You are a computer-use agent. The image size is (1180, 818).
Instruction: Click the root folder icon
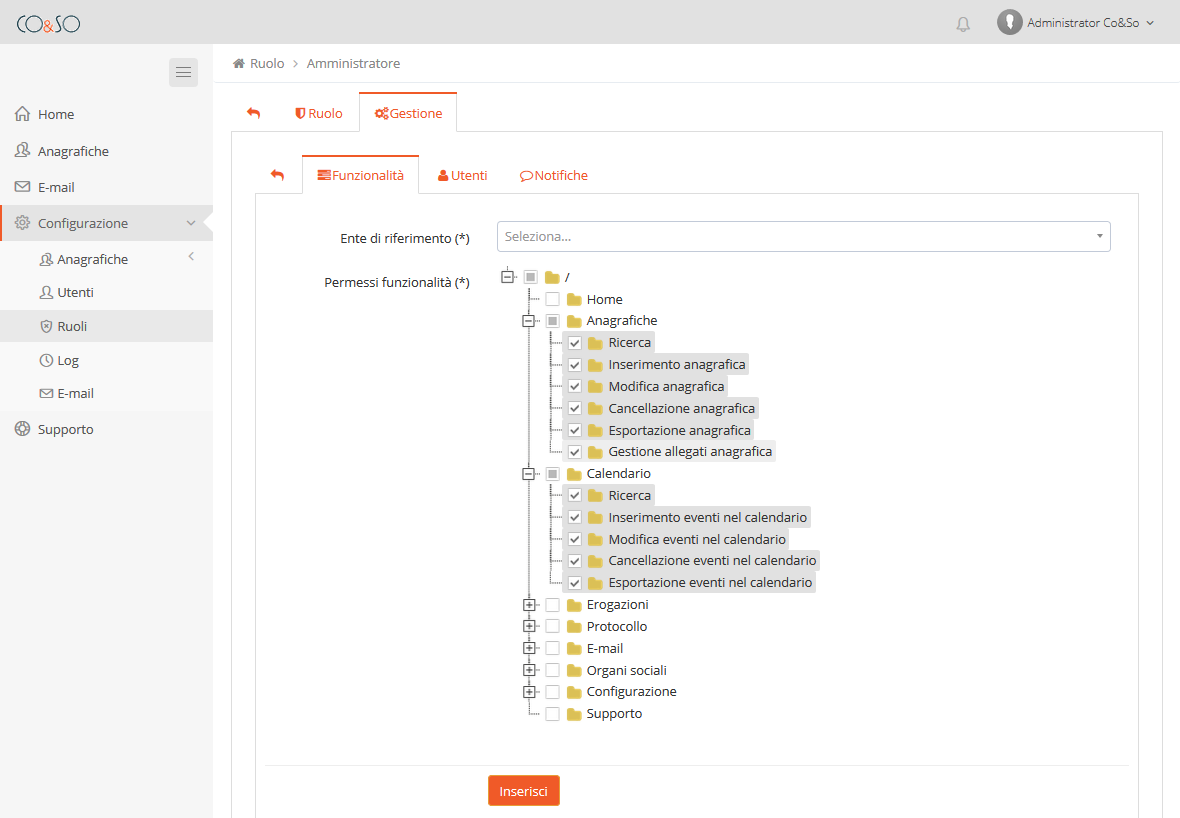tap(552, 278)
